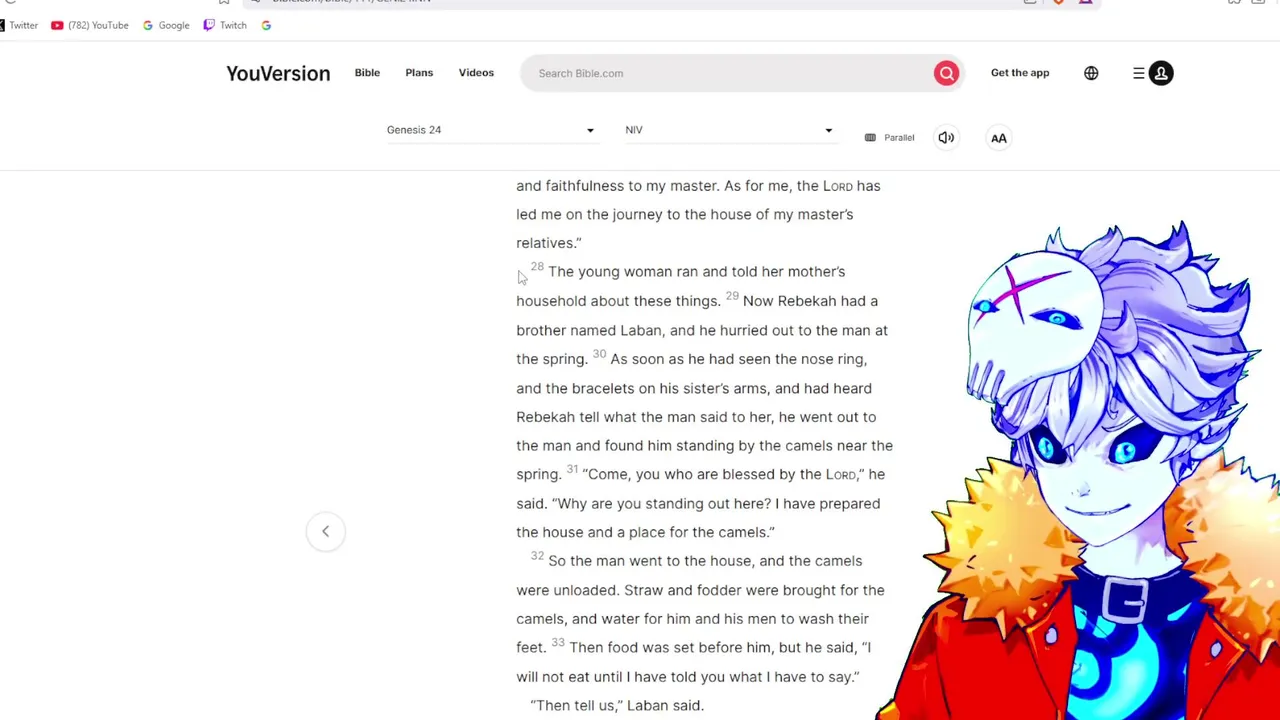Go to previous chapter arrow
The width and height of the screenshot is (1280, 720).
325,531
